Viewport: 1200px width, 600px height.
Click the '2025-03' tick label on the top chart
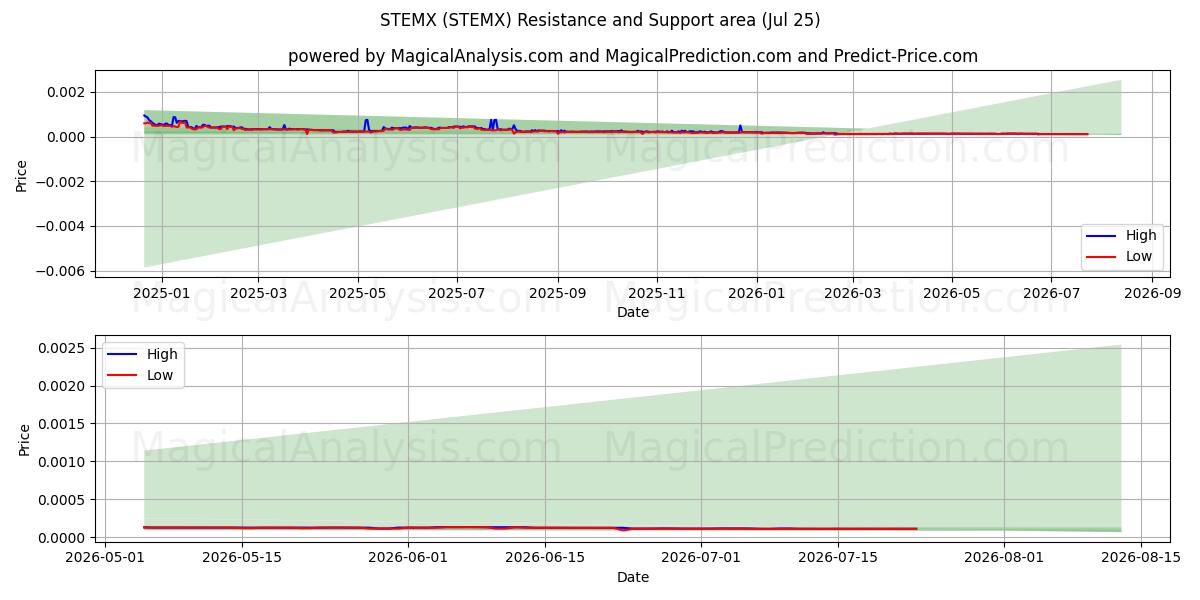[258, 295]
